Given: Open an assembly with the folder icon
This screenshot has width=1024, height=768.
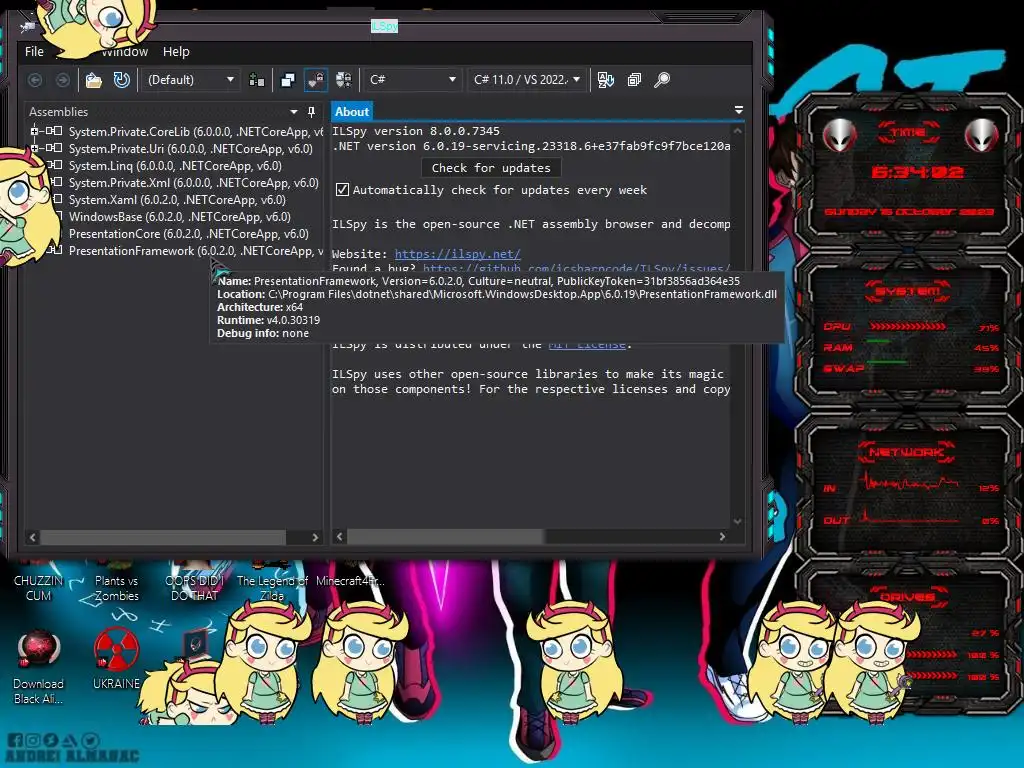Looking at the screenshot, I should click(x=94, y=80).
